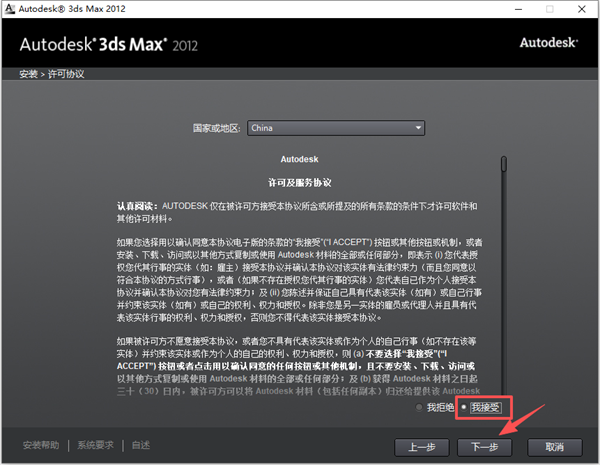The width and height of the screenshot is (600, 465).
Task: Click the license agreement scrollbar thumb
Action: (x=504, y=164)
